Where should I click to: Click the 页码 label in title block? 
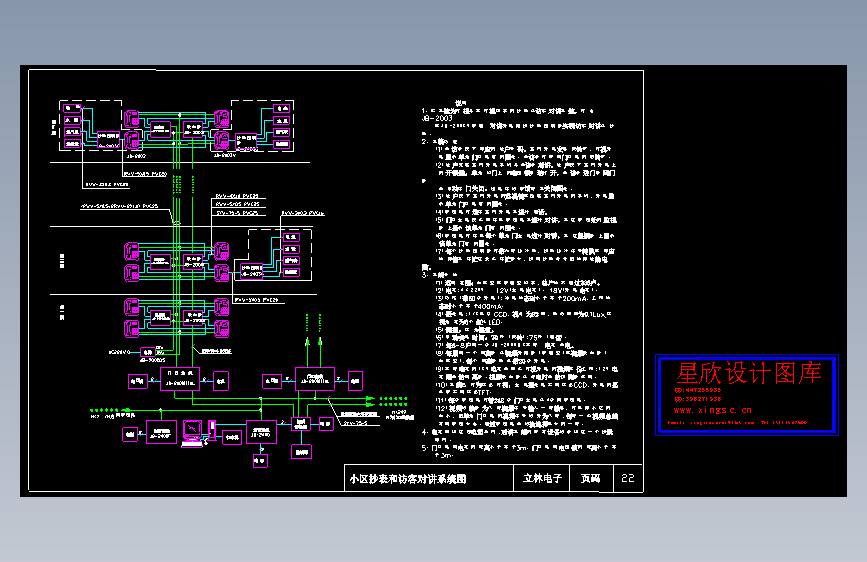click(591, 478)
